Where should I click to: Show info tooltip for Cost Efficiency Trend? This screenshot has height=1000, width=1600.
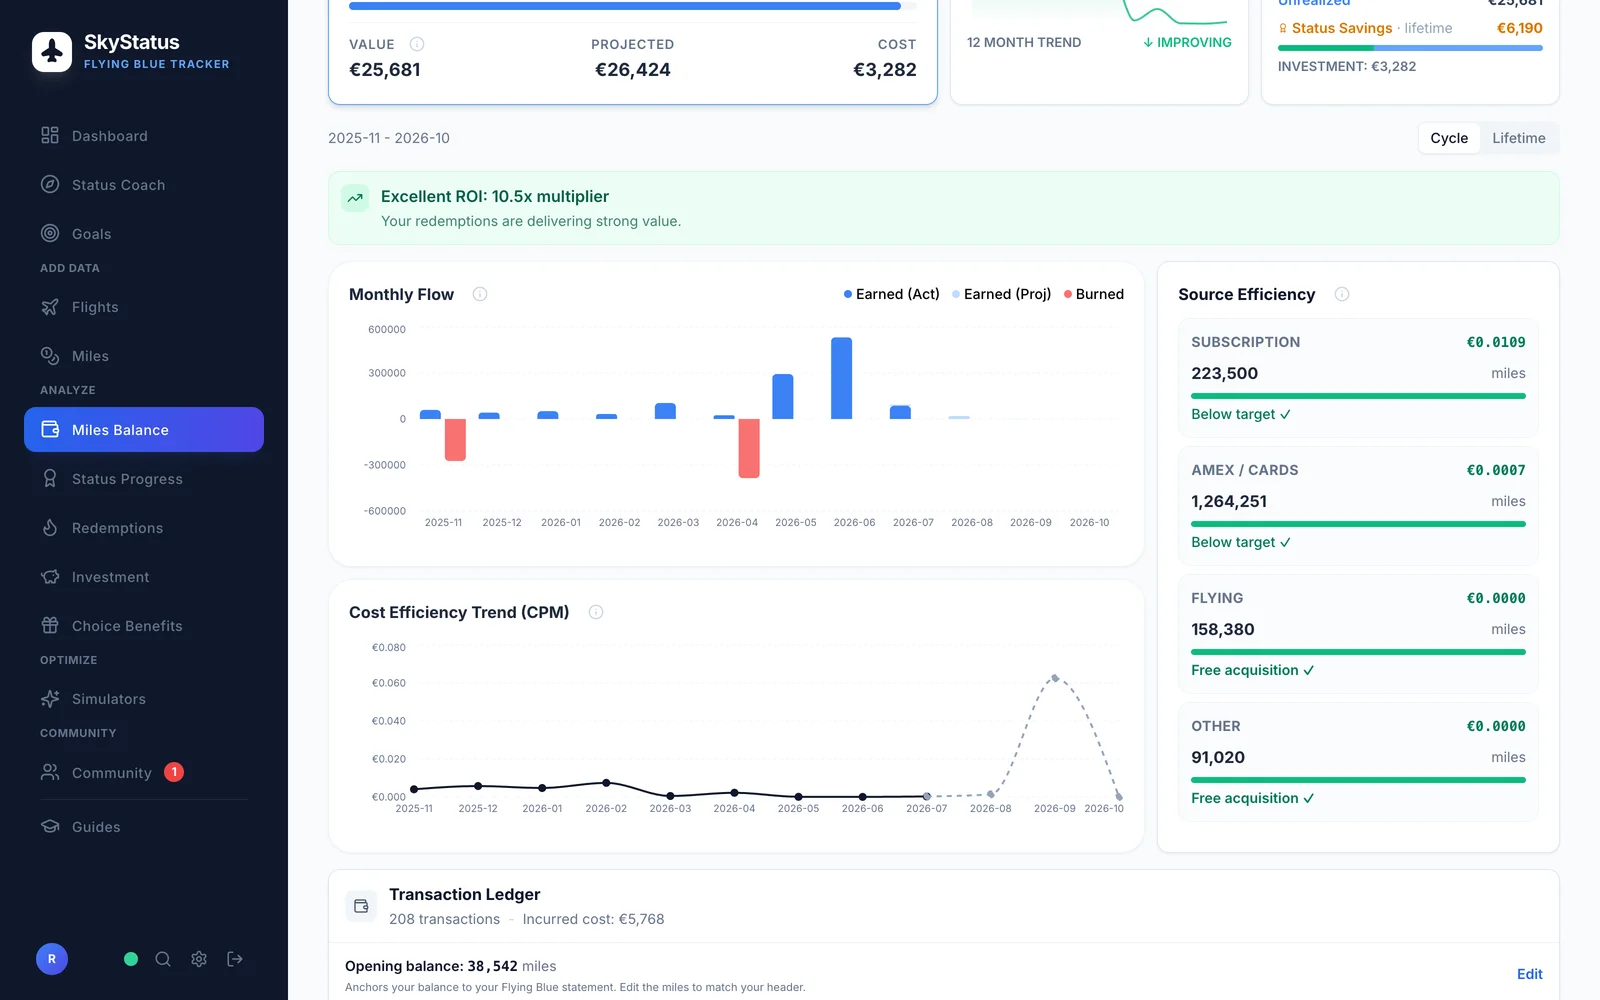pyautogui.click(x=596, y=612)
